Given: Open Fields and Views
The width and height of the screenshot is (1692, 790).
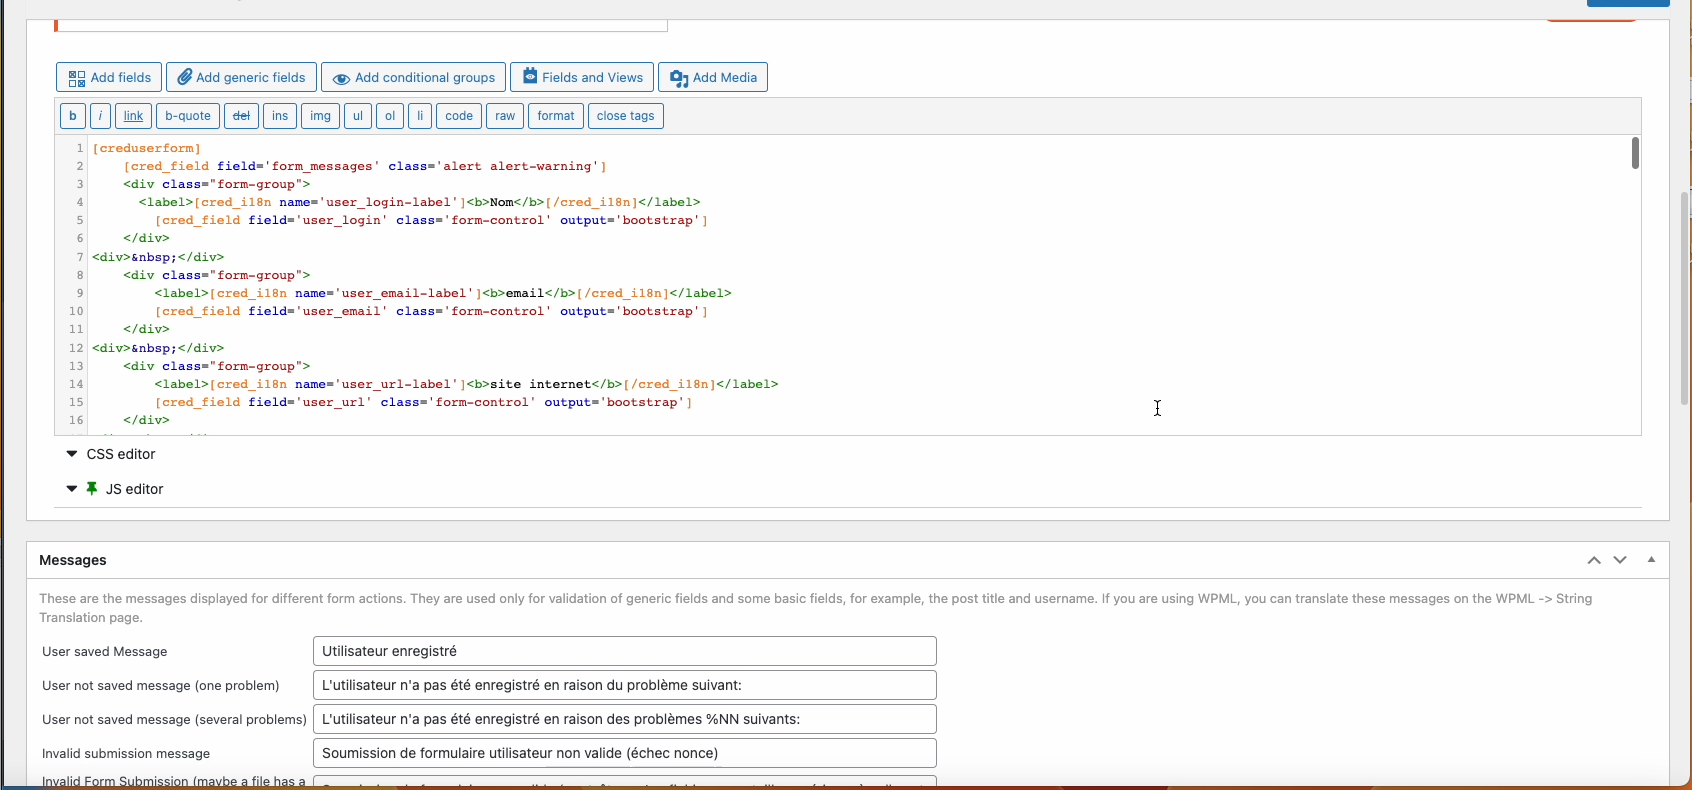Looking at the screenshot, I should click(x=582, y=77).
